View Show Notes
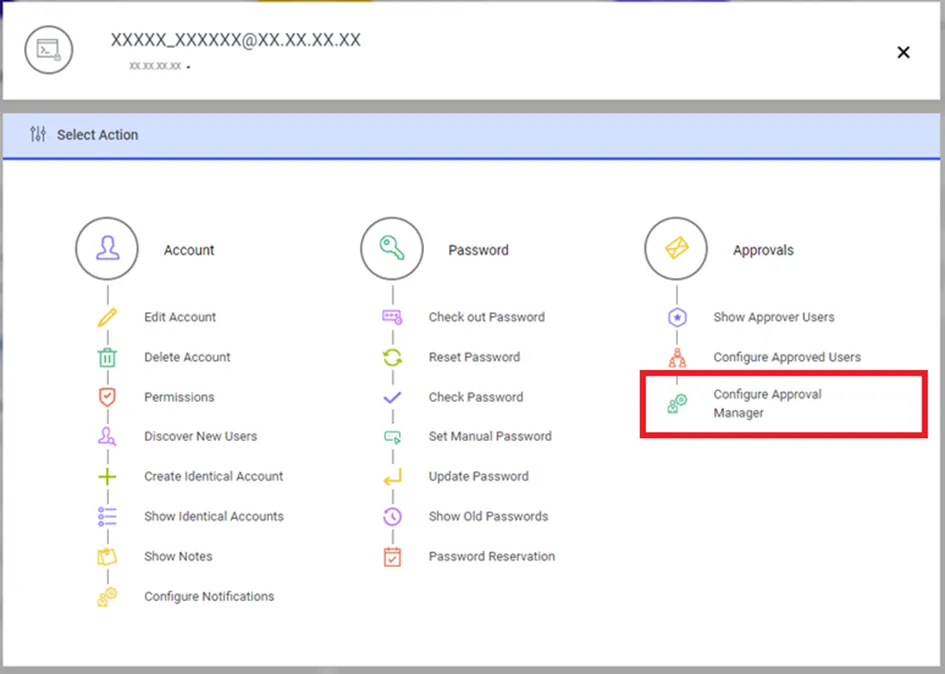945x674 pixels. (x=178, y=556)
